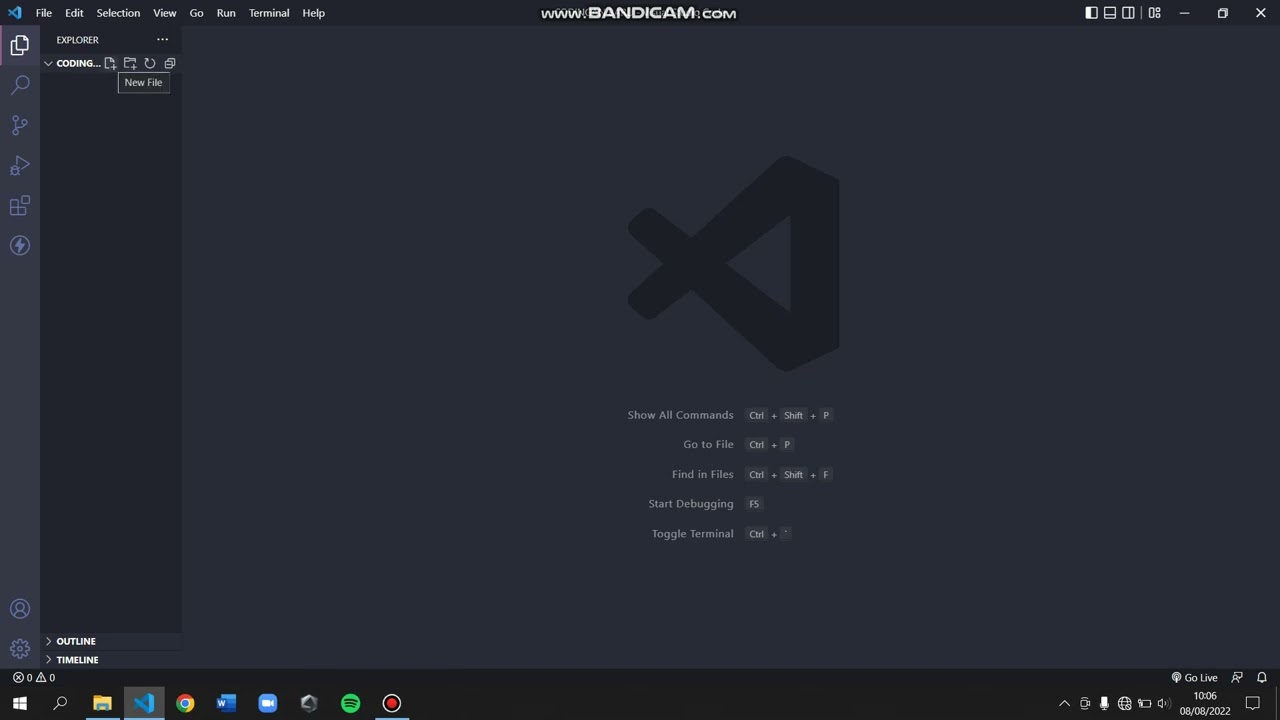1280x720 pixels.
Task: Click the Go to File label
Action: (708, 444)
